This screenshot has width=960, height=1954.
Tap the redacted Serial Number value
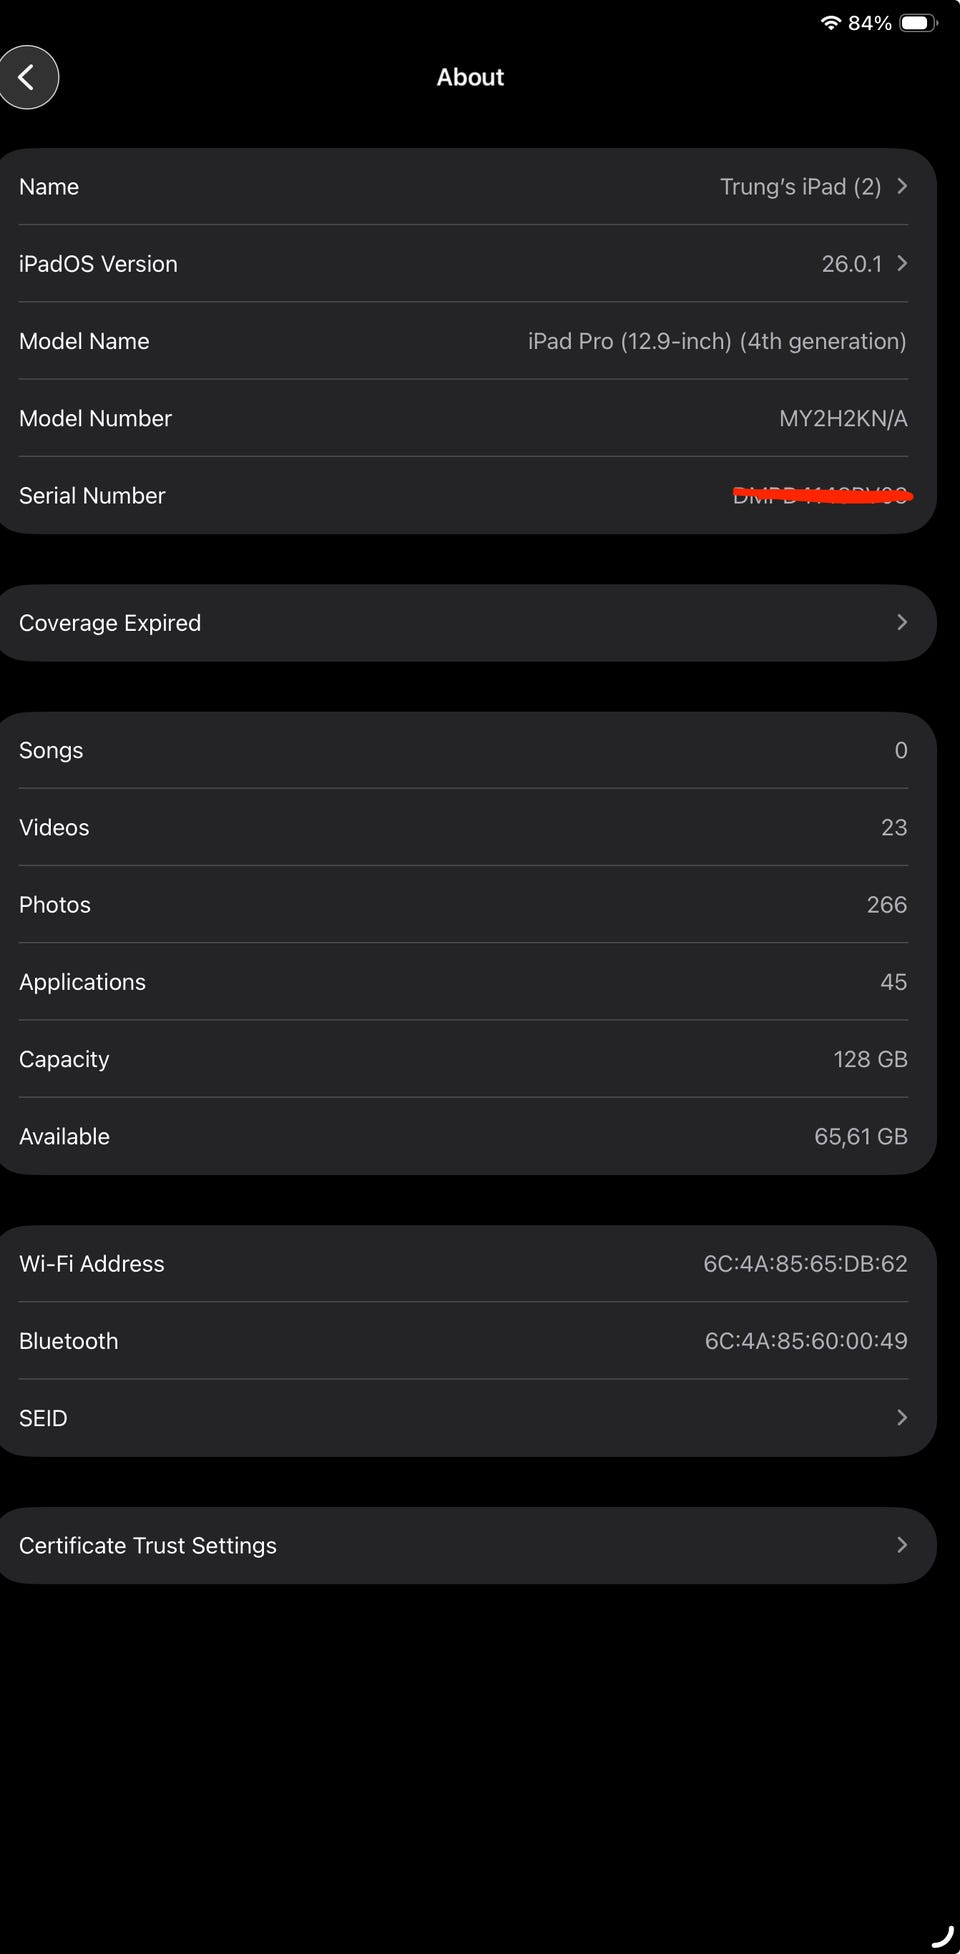point(821,495)
